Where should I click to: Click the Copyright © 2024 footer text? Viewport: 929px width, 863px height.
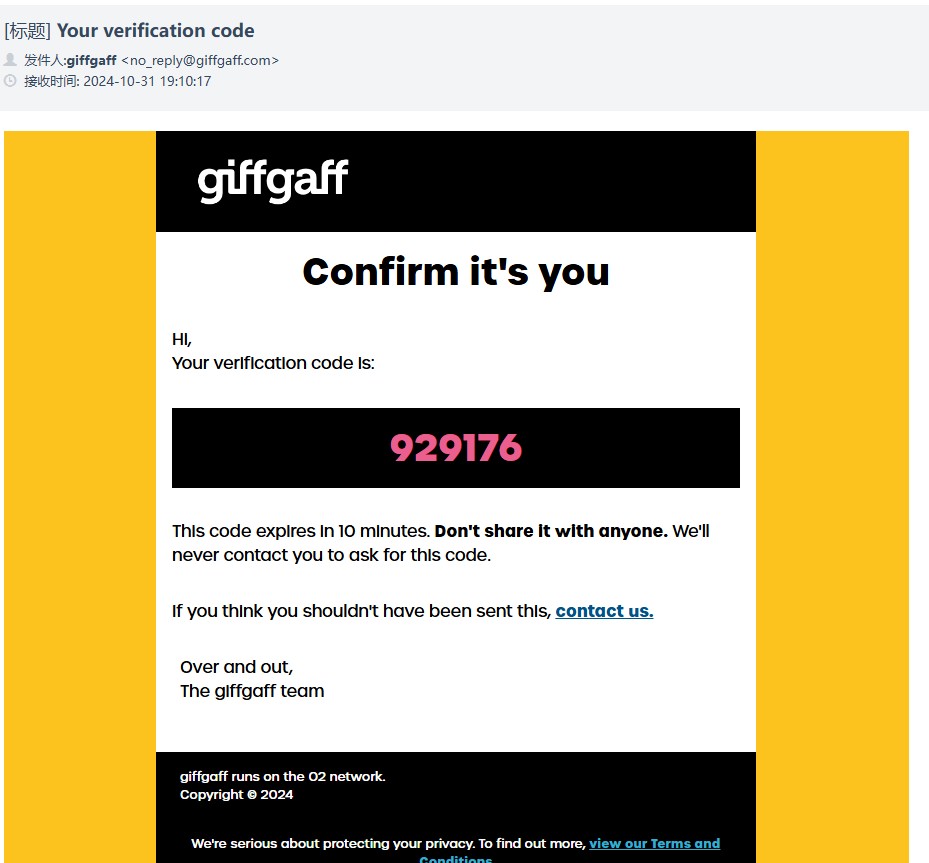(236, 794)
